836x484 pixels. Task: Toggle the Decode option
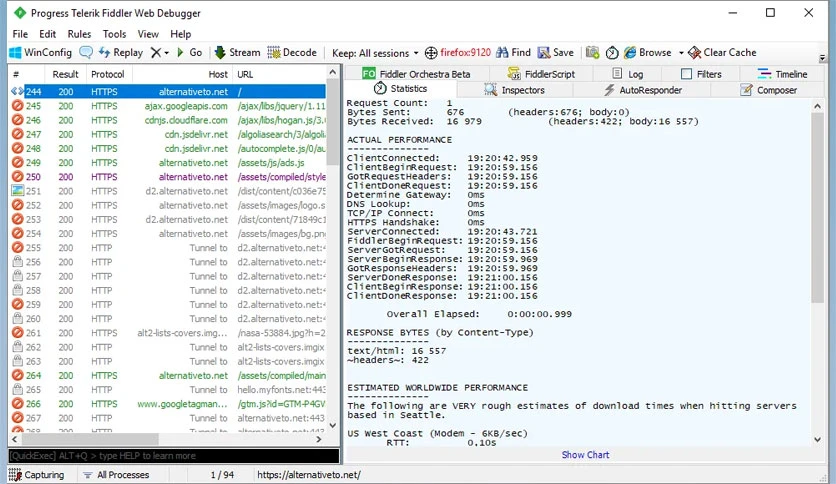coord(292,52)
